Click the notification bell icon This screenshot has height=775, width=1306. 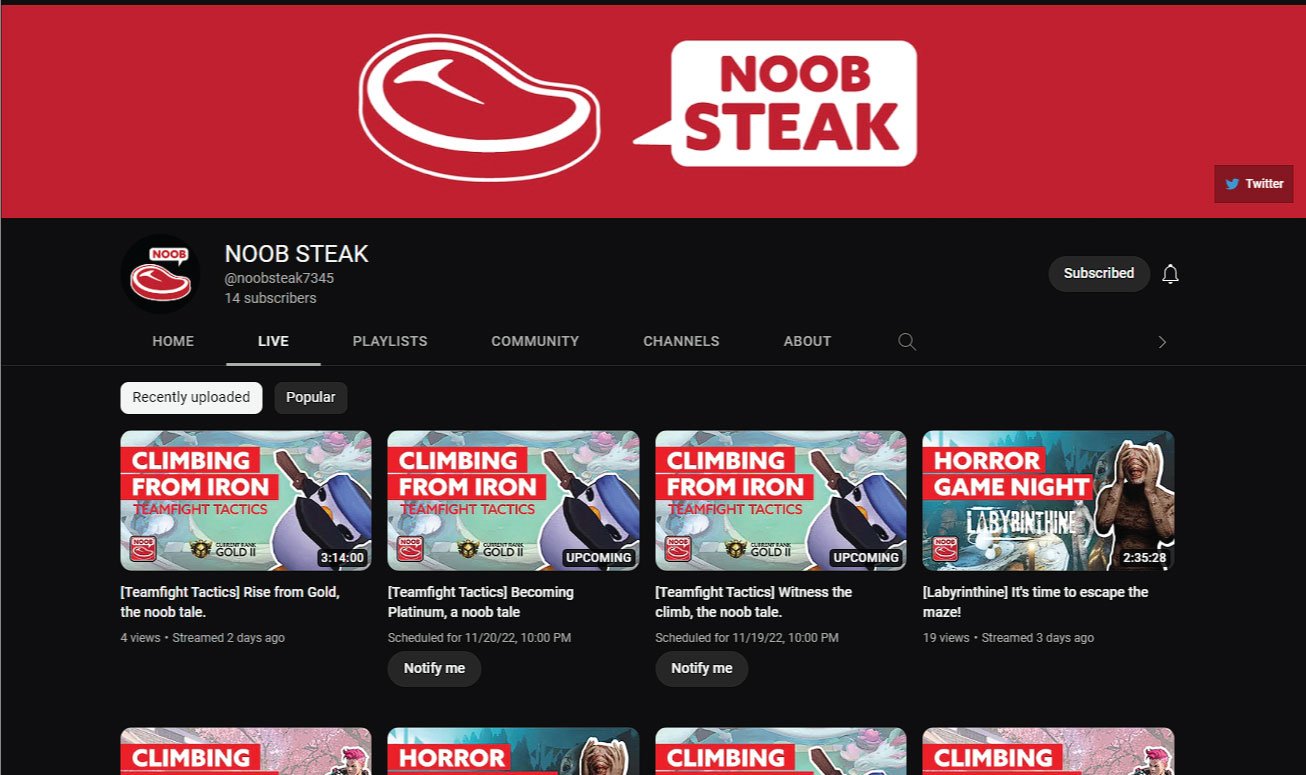pyautogui.click(x=1170, y=274)
